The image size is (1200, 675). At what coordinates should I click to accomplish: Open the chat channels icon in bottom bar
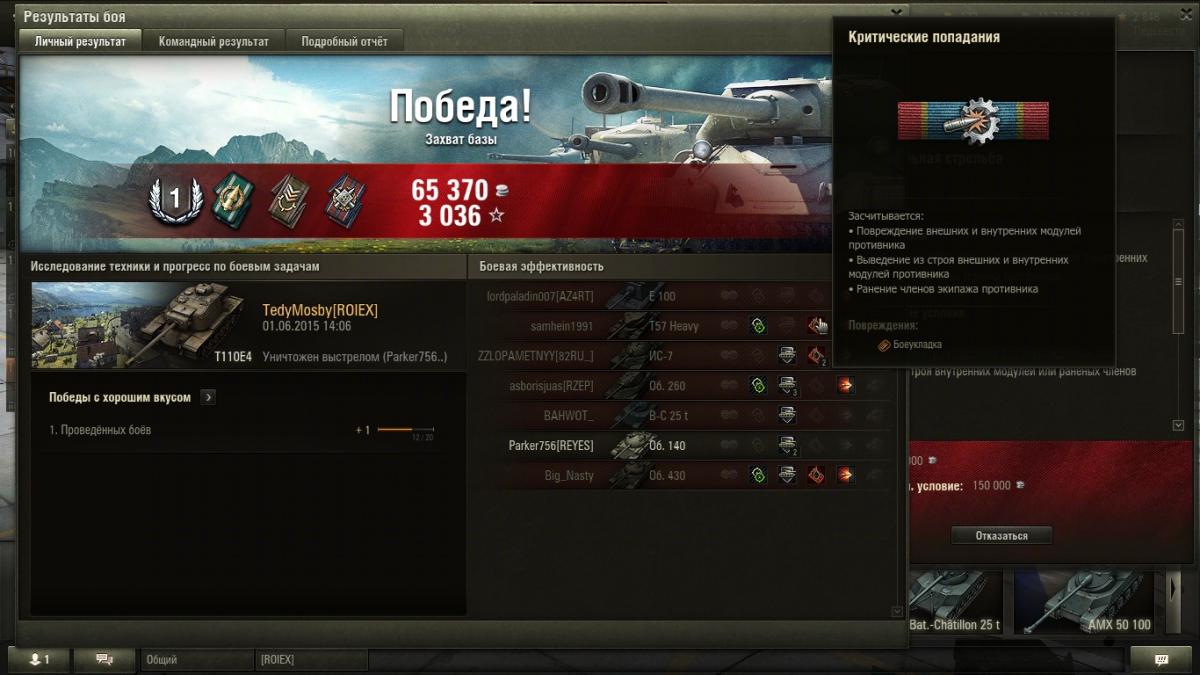[103, 659]
